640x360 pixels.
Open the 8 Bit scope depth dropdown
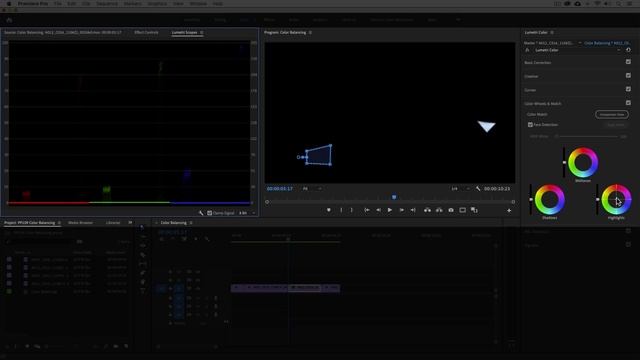(x=247, y=213)
